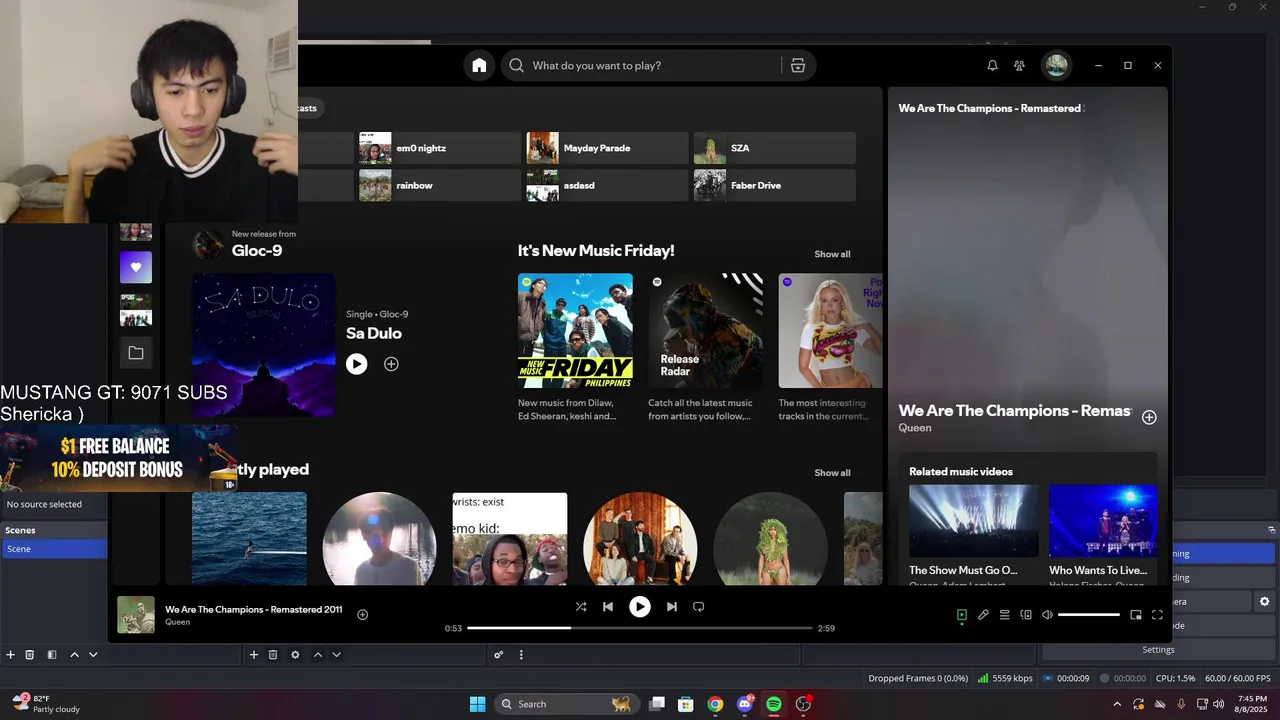Adjust the Spotify volume slider

click(1089, 615)
